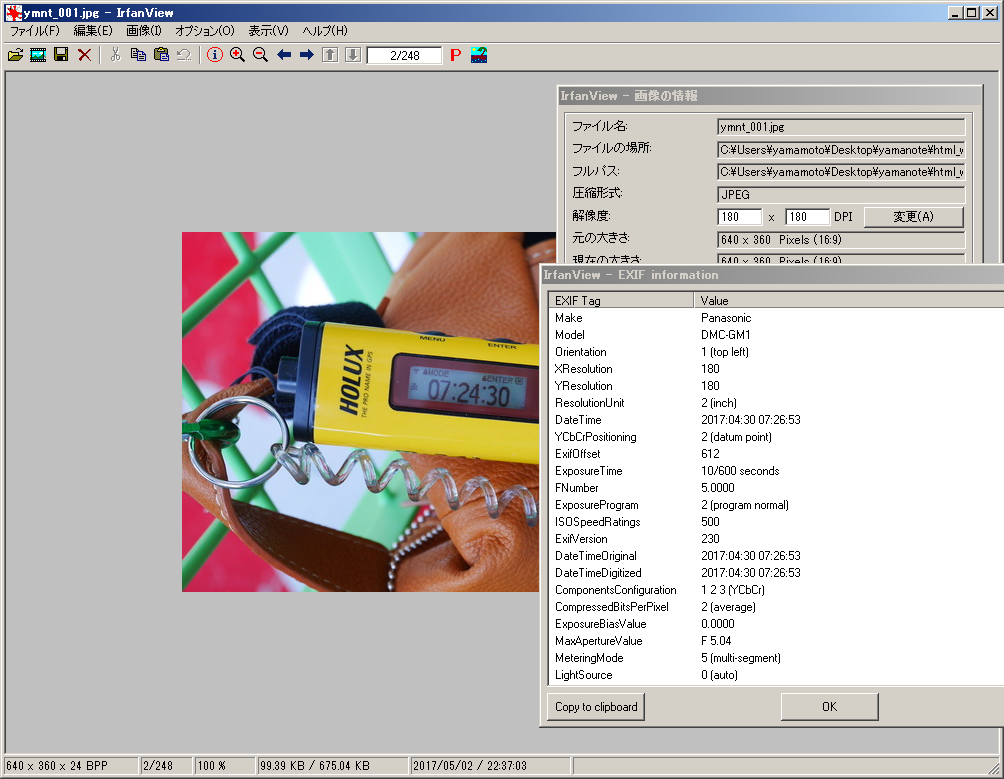Select the ExposureProgram row label

(x=597, y=505)
